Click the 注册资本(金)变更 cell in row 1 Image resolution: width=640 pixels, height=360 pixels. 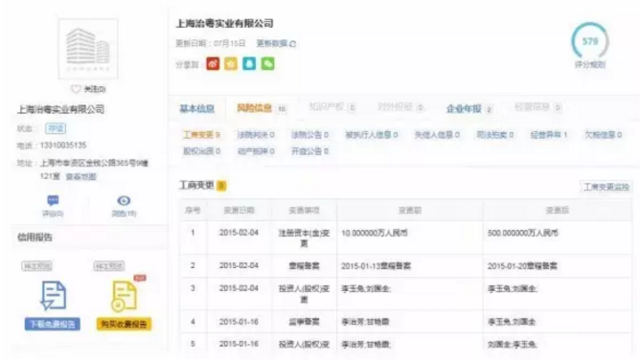pyautogui.click(x=304, y=238)
